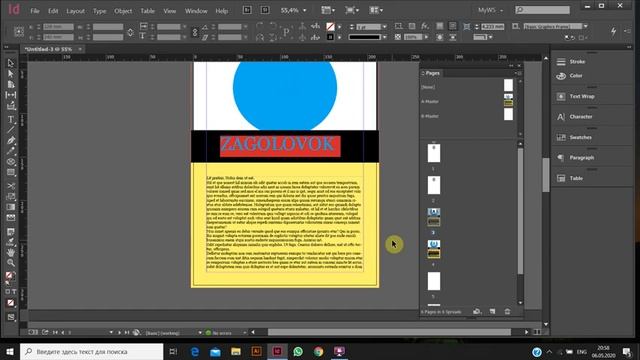Viewport: 640px width, 360px height.
Task: Toggle the reference point locator grid
Action: coord(19,32)
